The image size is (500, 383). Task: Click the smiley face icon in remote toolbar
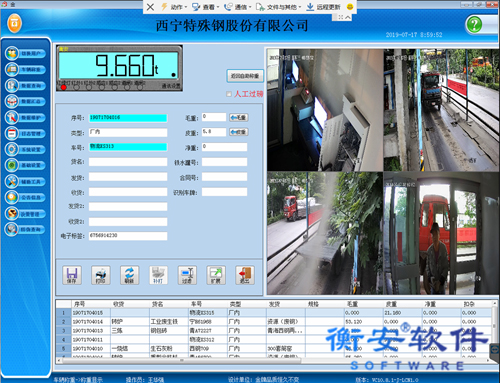pyautogui.click(x=350, y=7)
